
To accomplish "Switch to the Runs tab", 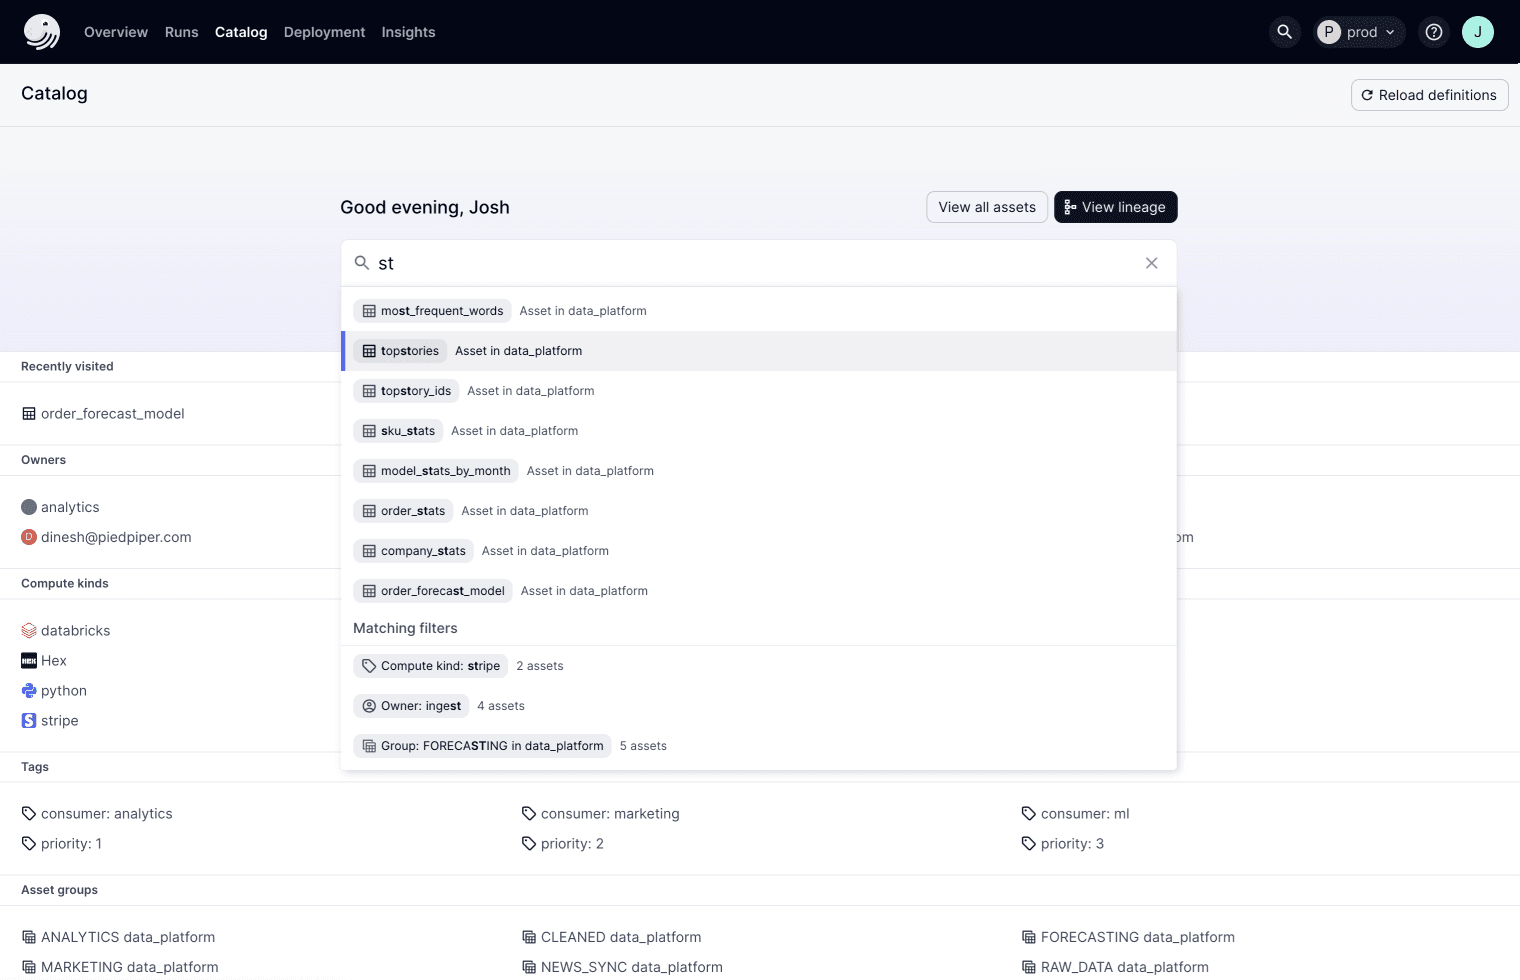I will (x=181, y=32).
